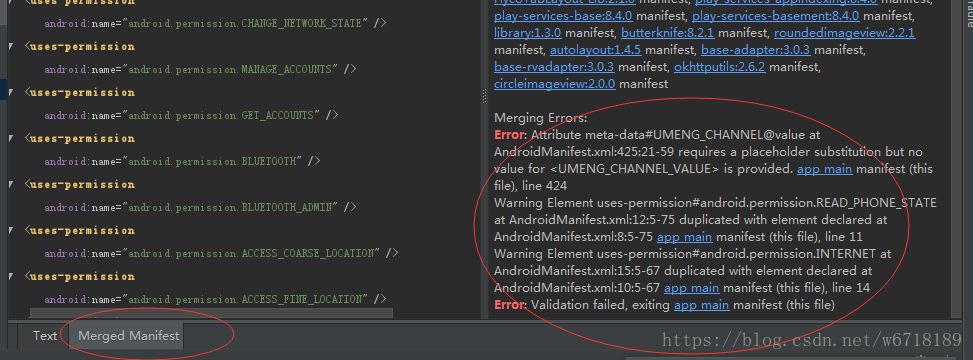Collapse the uses-permission block for MANAGE_ACCOUNTS
Image resolution: width=973 pixels, height=360 pixels.
tap(12, 47)
